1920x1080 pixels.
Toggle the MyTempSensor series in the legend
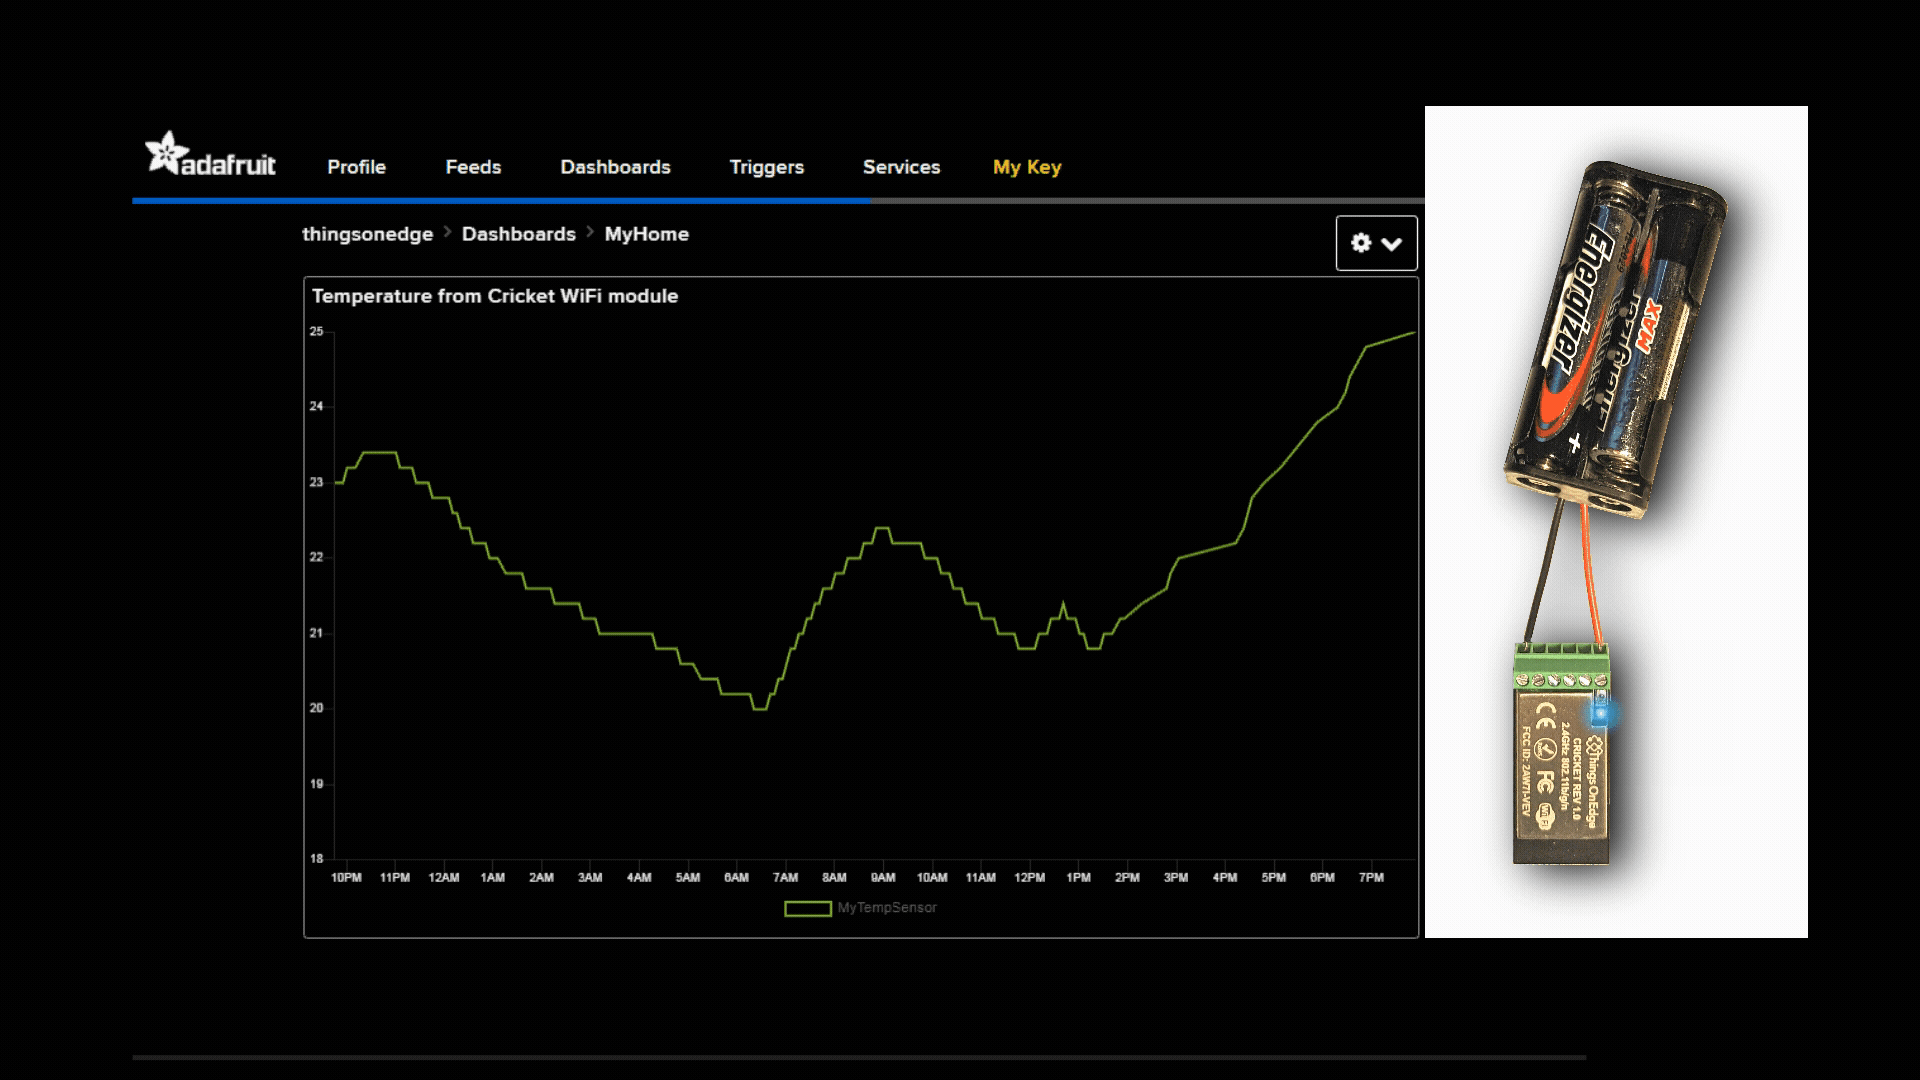click(x=887, y=908)
